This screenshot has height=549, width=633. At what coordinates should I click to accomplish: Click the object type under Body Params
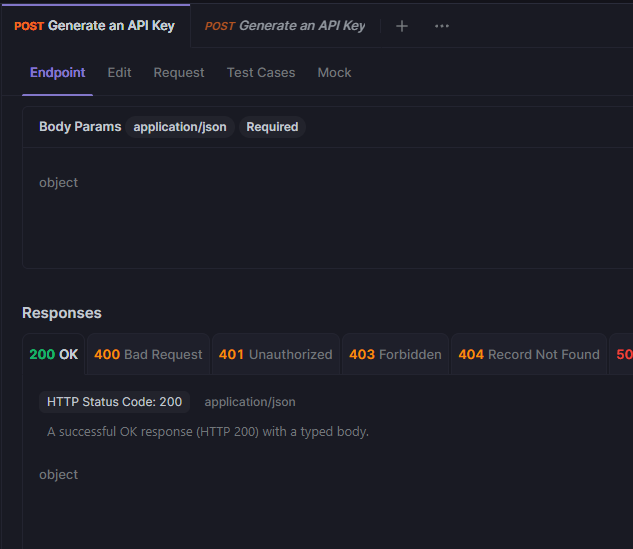point(58,183)
